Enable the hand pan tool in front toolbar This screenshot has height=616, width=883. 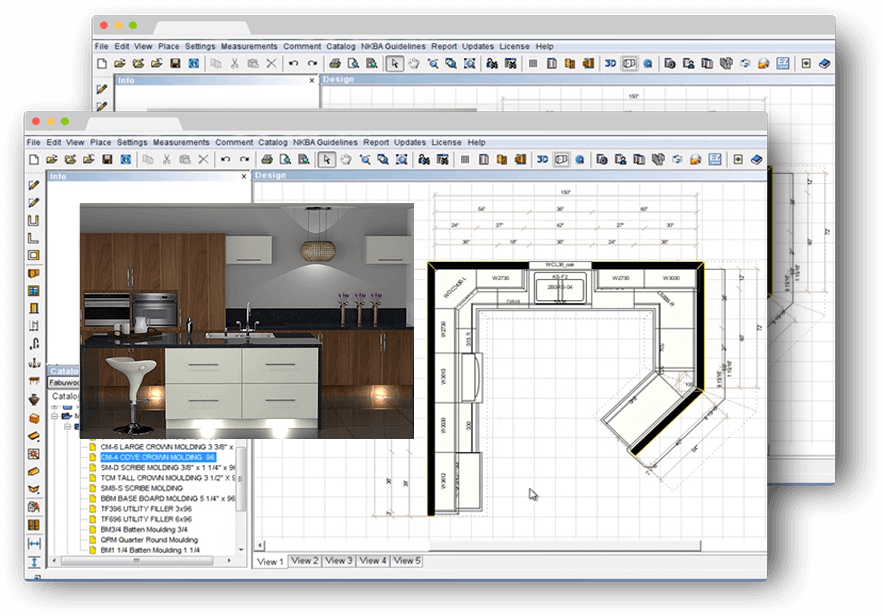click(x=346, y=159)
